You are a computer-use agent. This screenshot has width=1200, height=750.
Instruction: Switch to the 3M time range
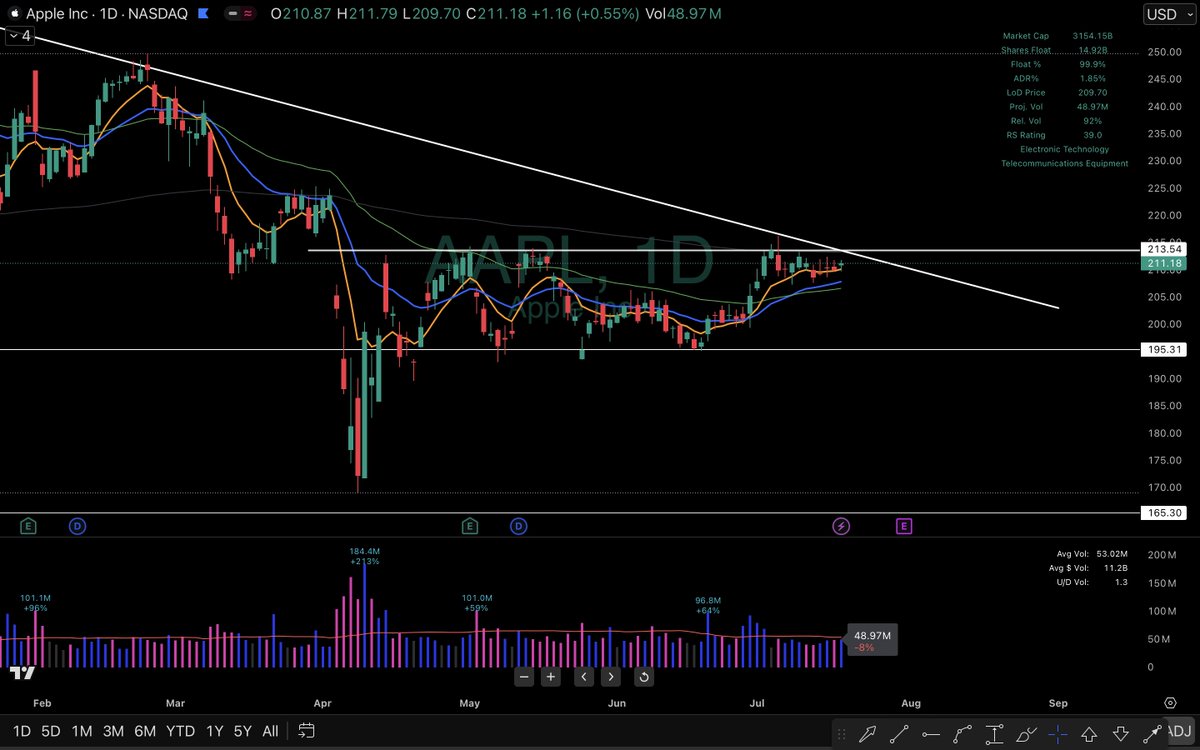pos(113,731)
